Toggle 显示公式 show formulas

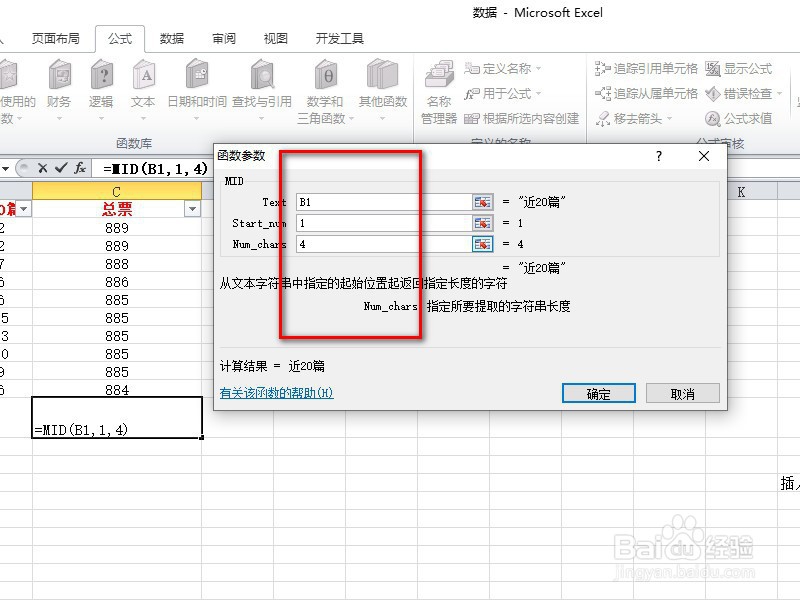click(739, 68)
